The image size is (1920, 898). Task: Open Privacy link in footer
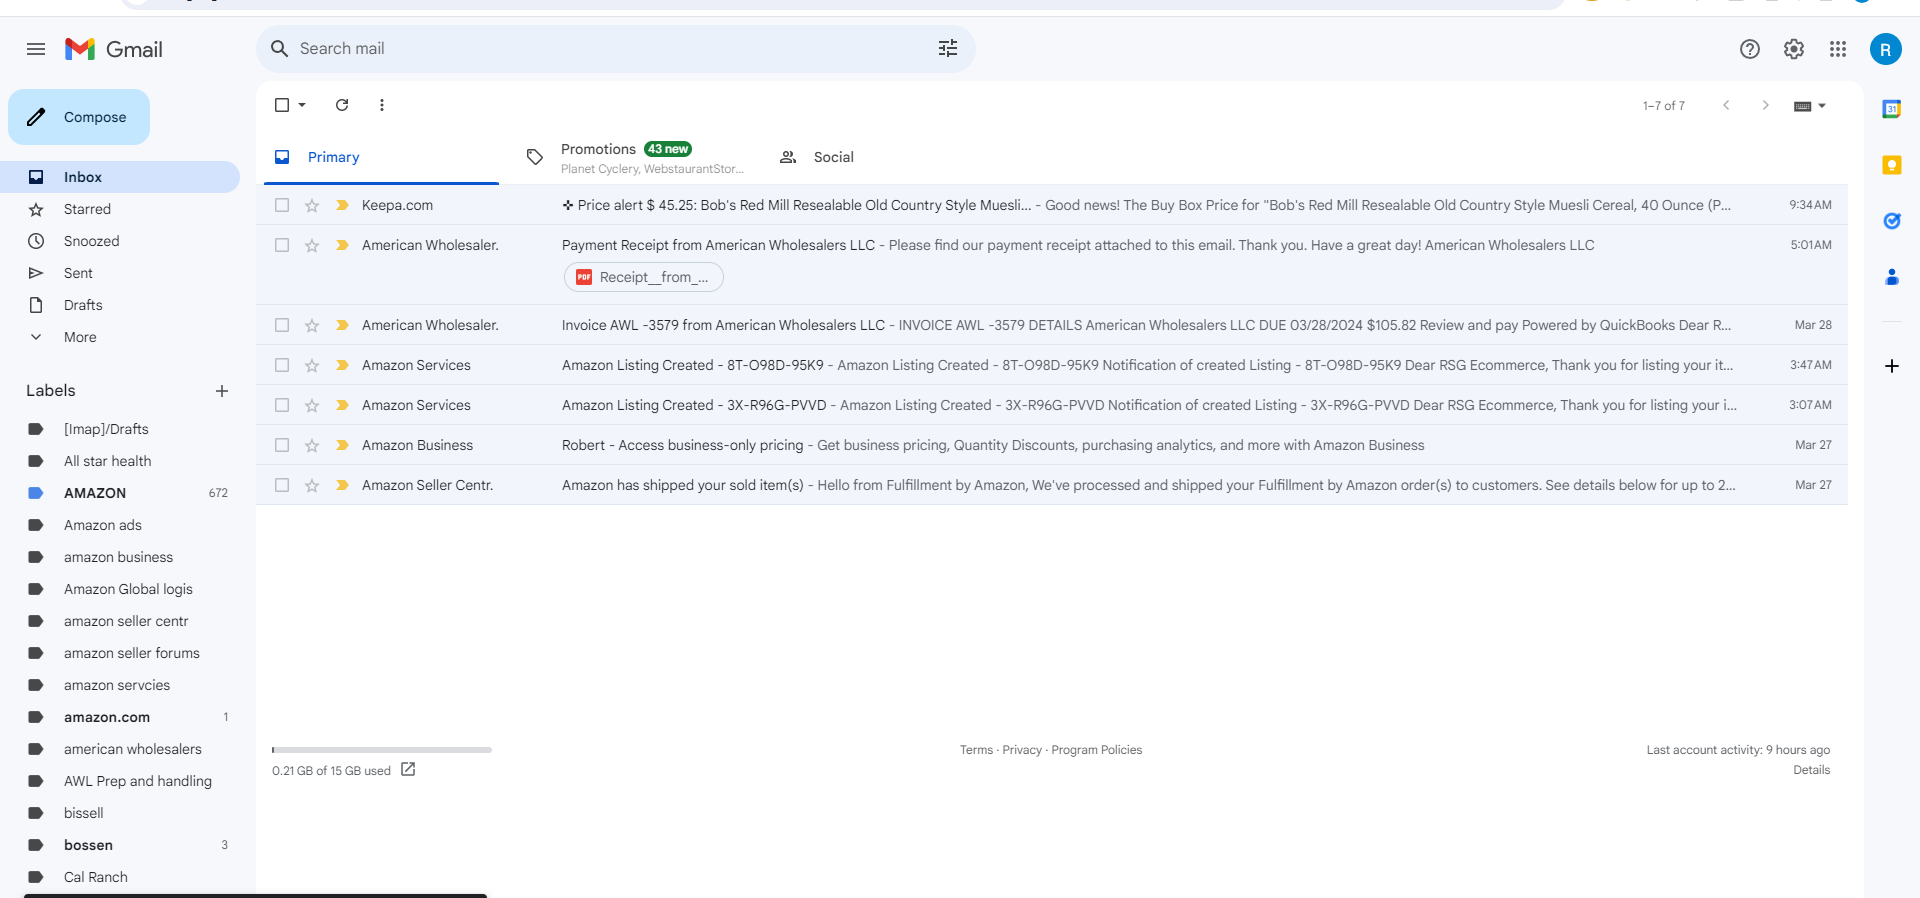click(x=1022, y=750)
